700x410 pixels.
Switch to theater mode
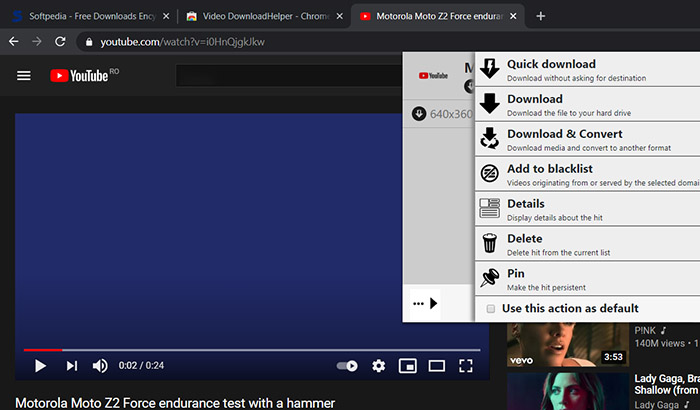437,366
